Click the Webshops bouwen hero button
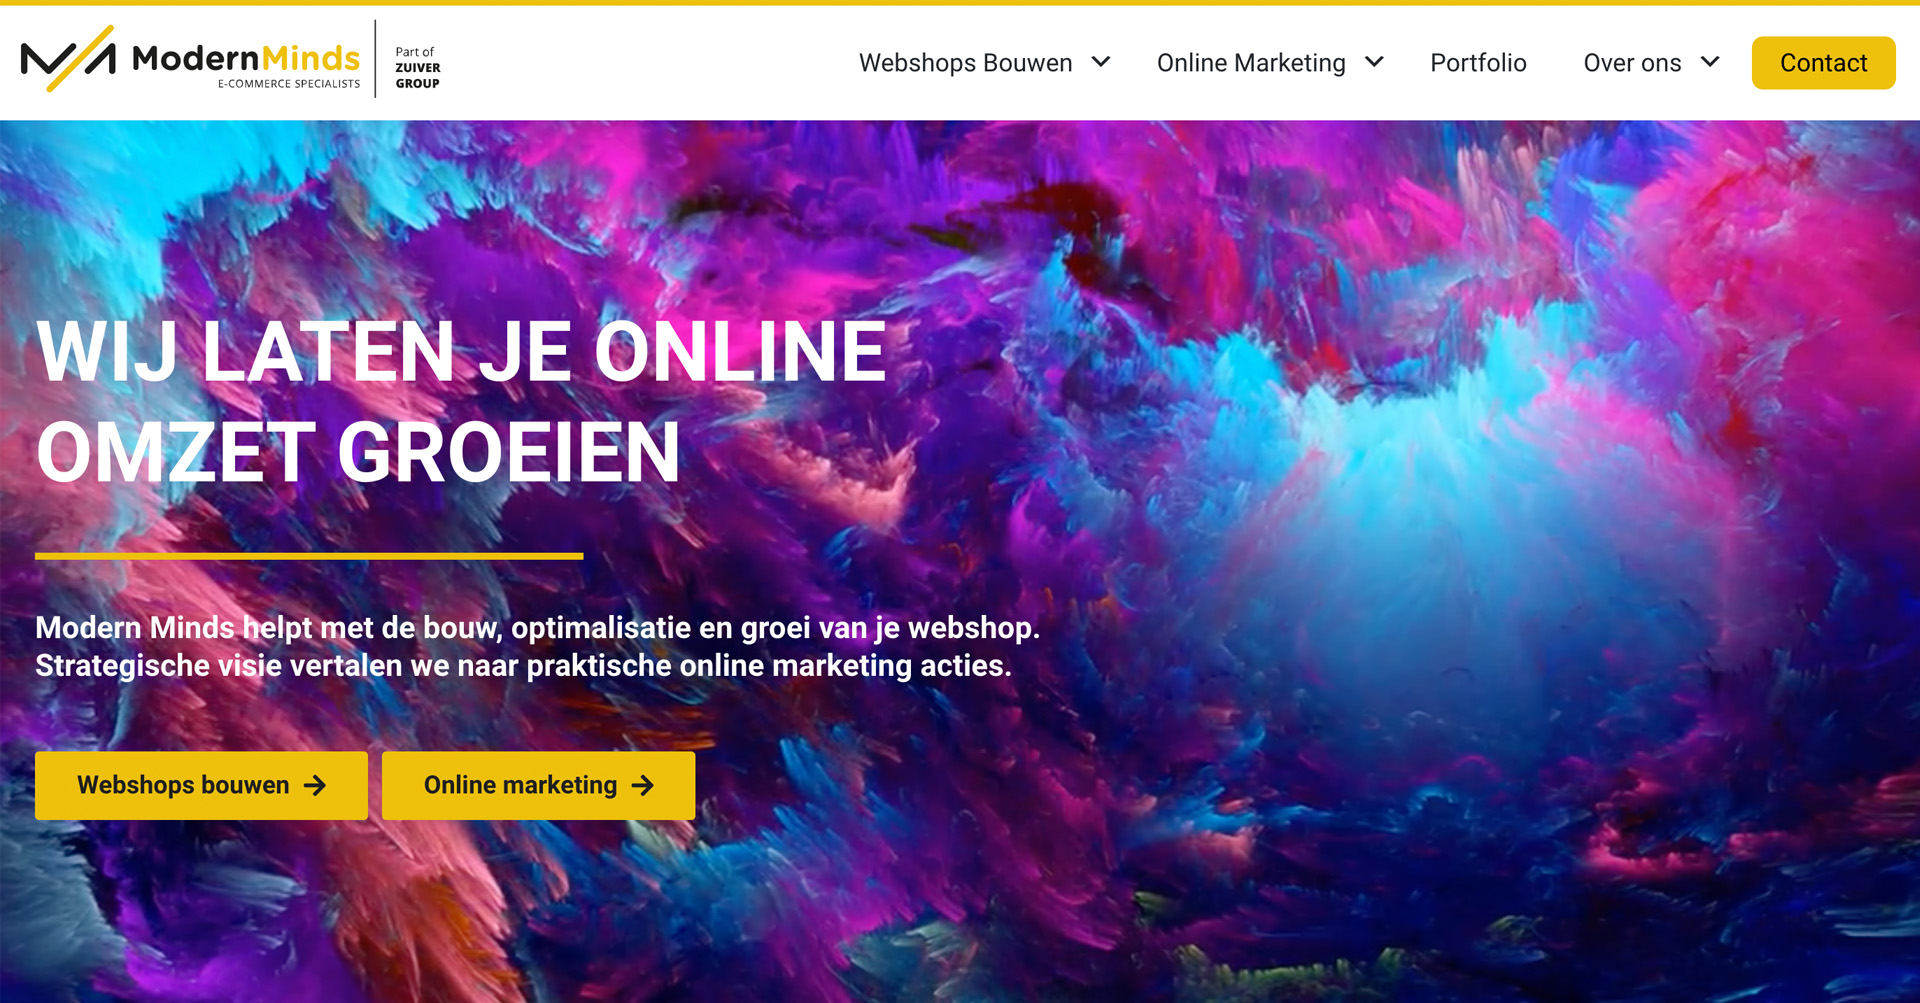The height and width of the screenshot is (1003, 1920). [201, 786]
